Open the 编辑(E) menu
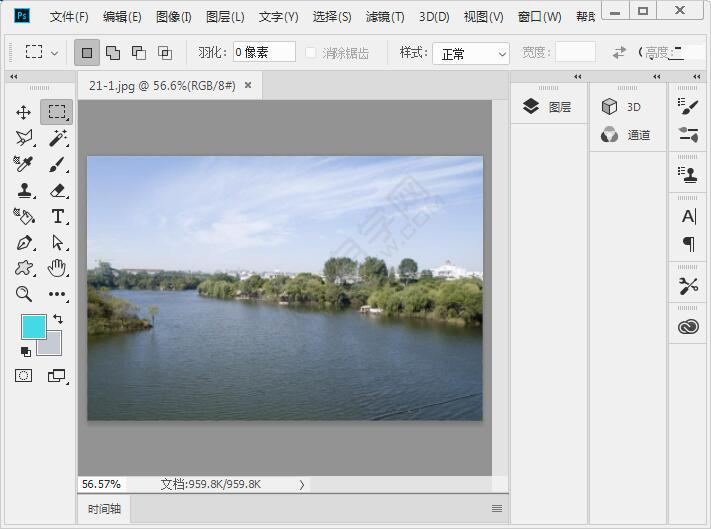Image resolution: width=711 pixels, height=529 pixels. pyautogui.click(x=122, y=17)
